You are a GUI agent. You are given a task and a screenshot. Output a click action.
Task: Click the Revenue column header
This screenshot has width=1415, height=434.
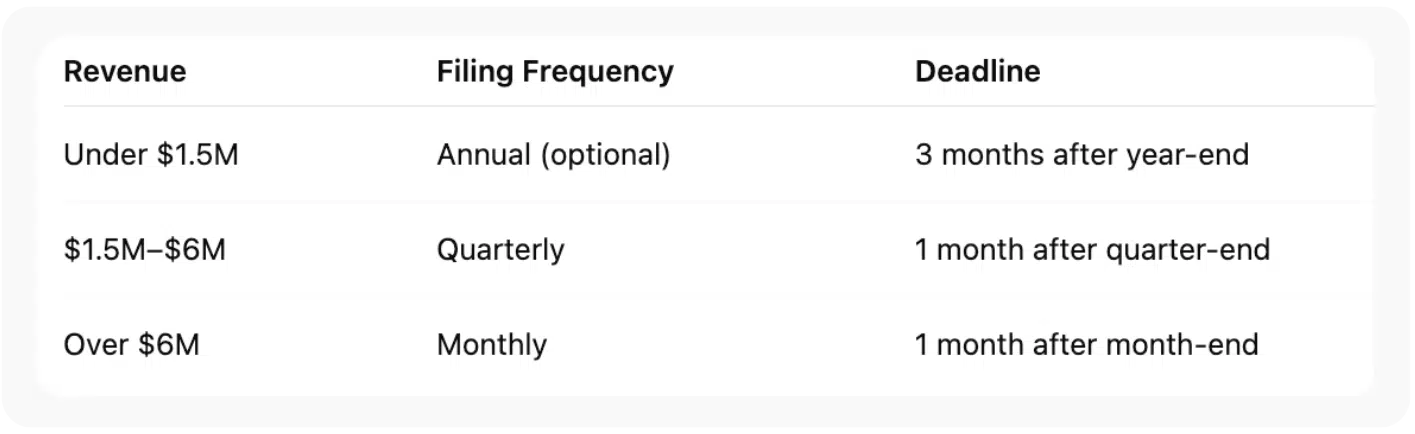tap(125, 72)
